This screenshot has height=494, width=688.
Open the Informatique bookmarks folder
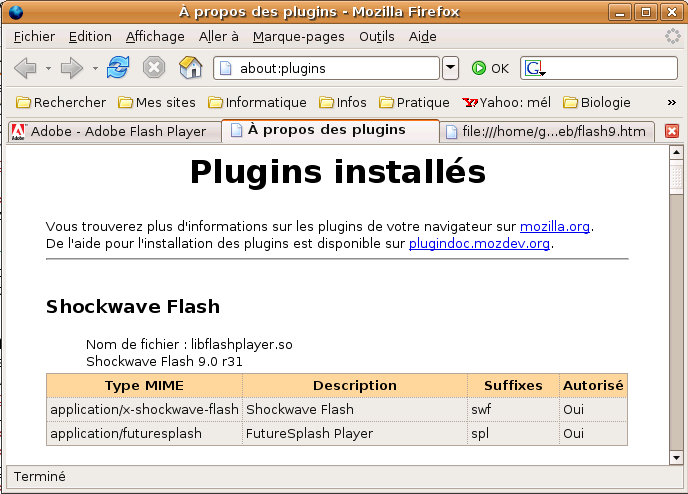click(x=257, y=102)
